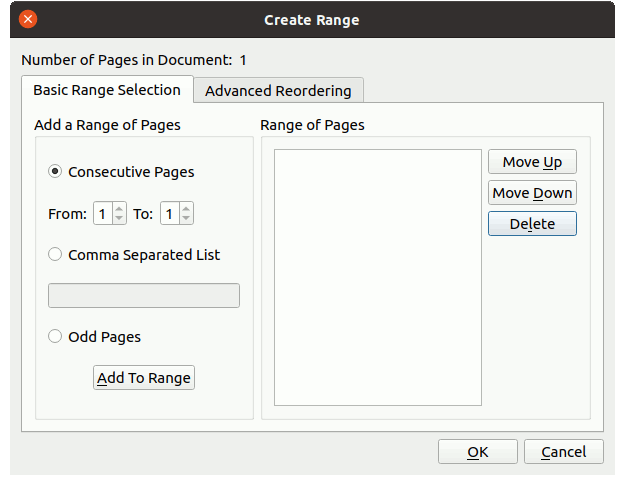Image resolution: width=625 pixels, height=485 pixels.
Task: Decrease the To page number
Action: pos(187,218)
